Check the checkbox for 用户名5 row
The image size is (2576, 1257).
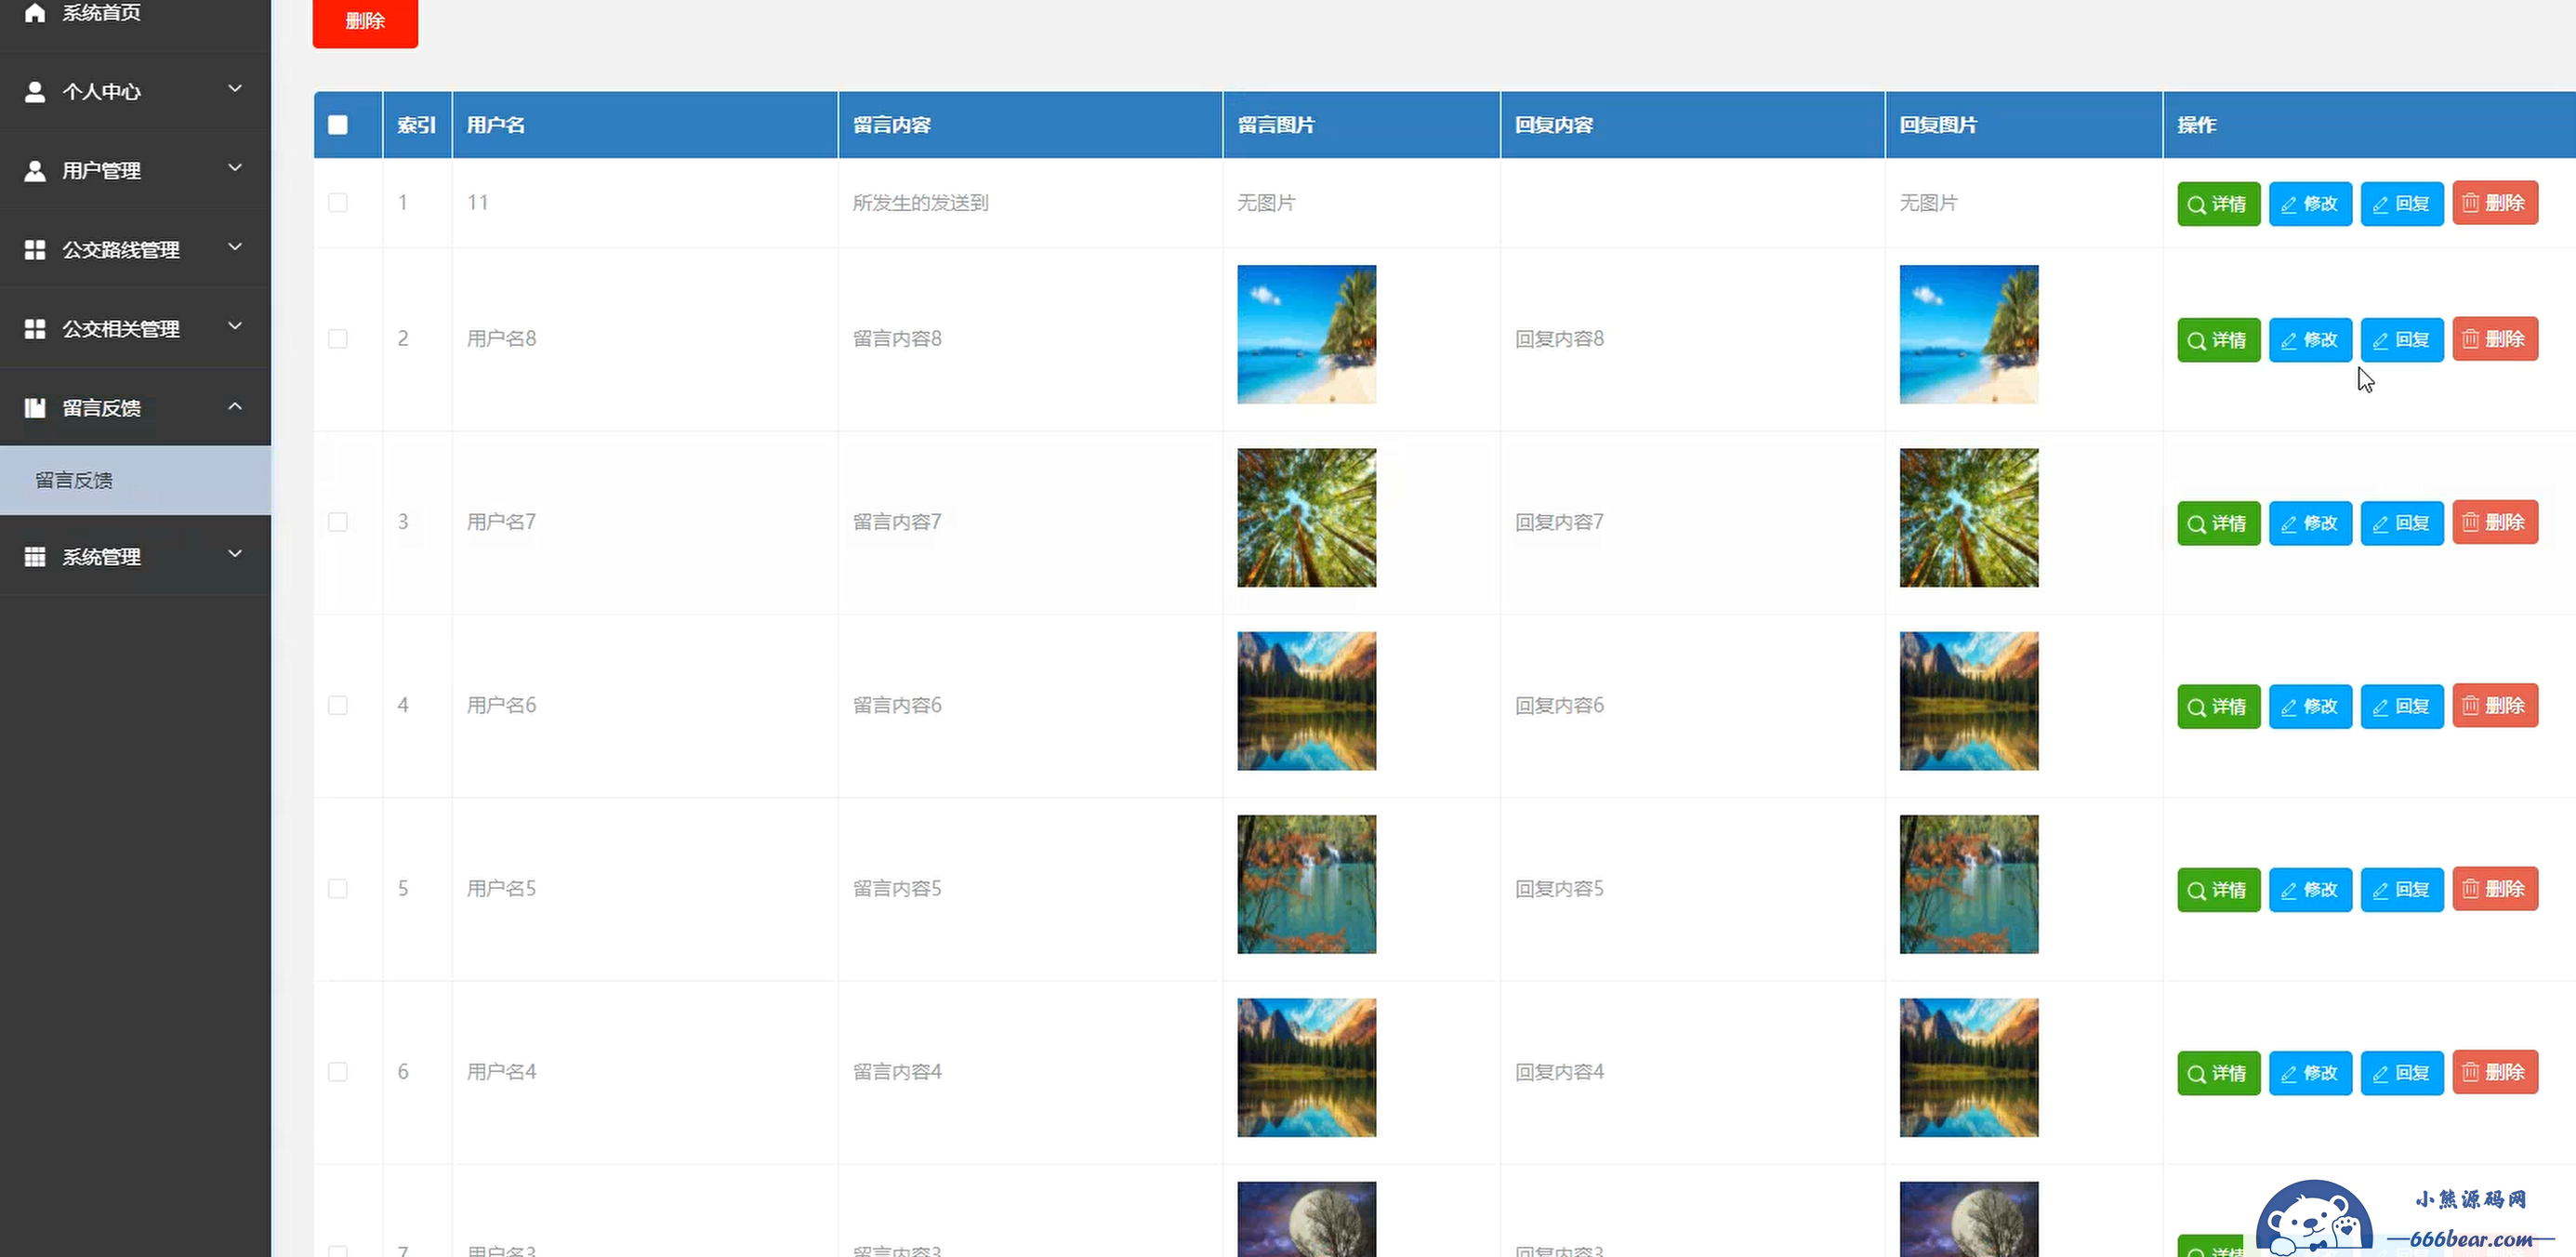pyautogui.click(x=338, y=889)
